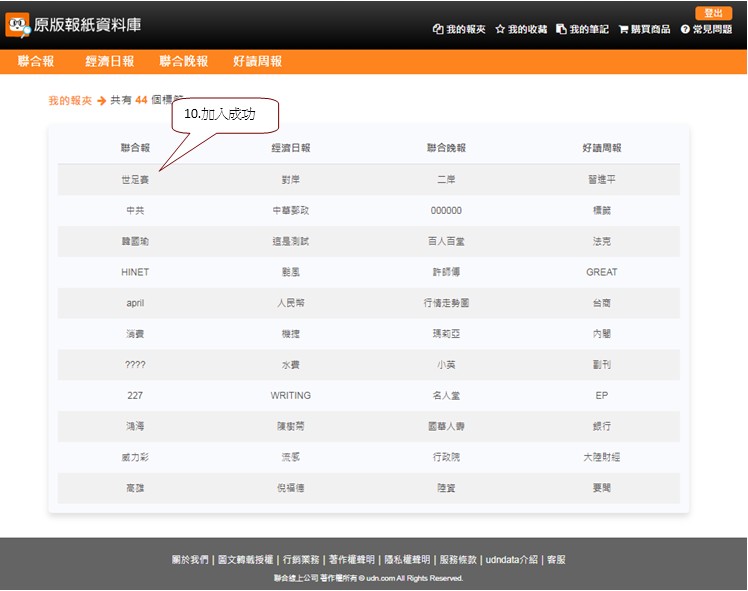
Task: Open the 威力彩 tag
Action: [x=135, y=457]
